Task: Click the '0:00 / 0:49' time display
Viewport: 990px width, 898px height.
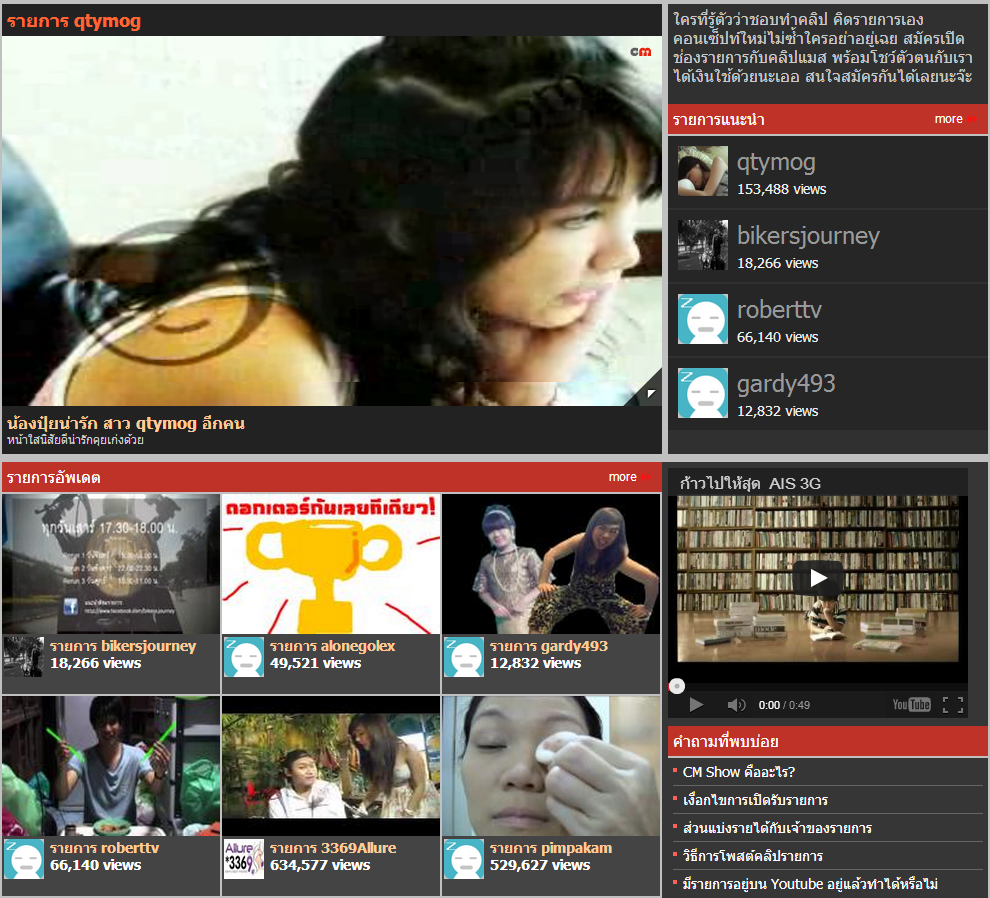Action: 784,705
